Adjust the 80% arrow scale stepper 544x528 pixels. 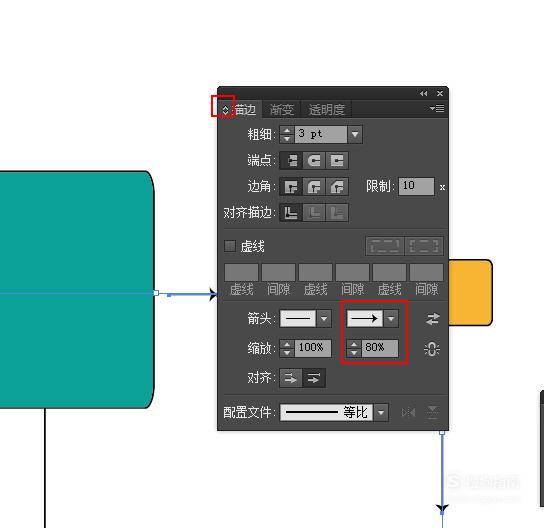coord(354,348)
